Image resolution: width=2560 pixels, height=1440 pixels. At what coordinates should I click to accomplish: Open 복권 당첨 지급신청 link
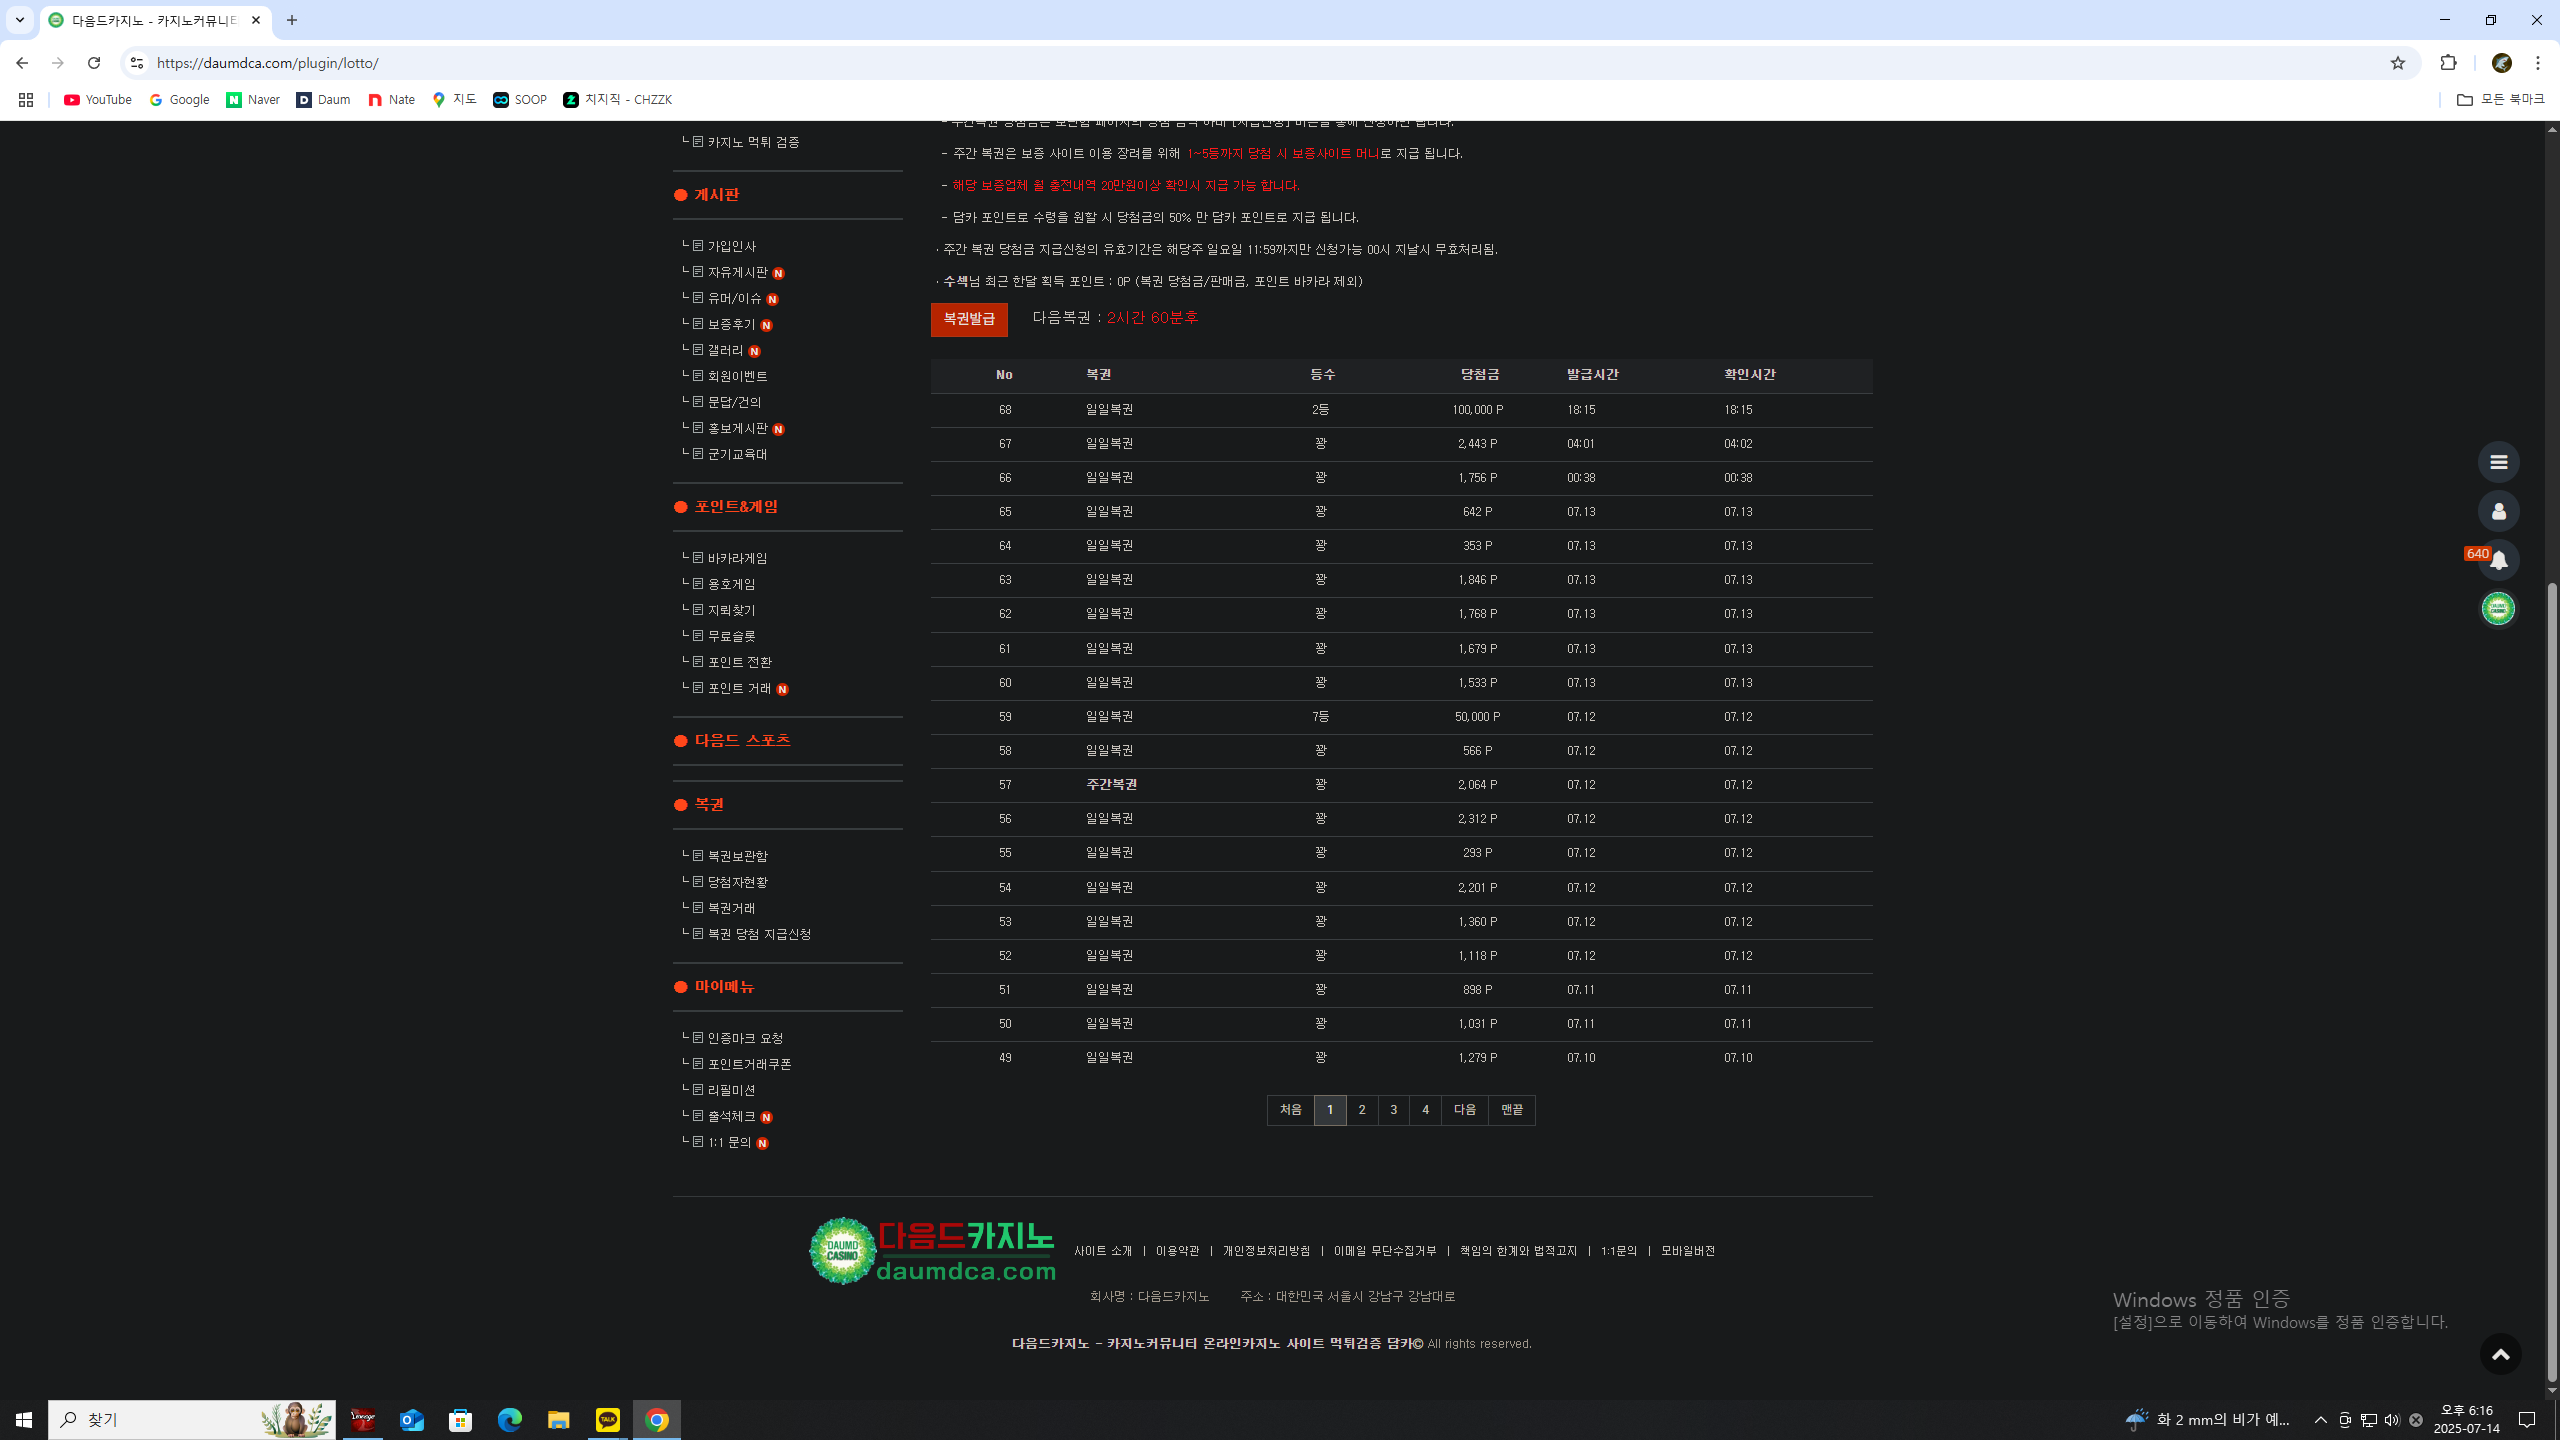760,935
